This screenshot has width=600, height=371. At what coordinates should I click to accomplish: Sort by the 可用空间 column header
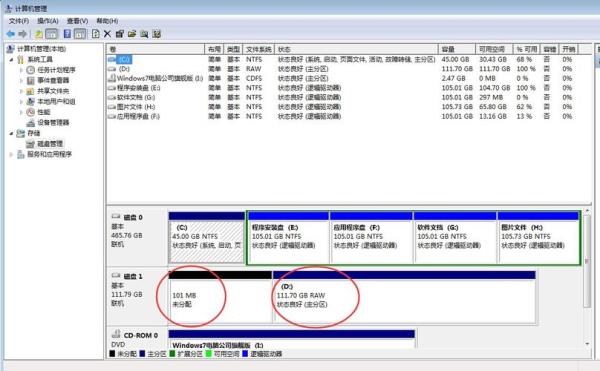[494, 49]
